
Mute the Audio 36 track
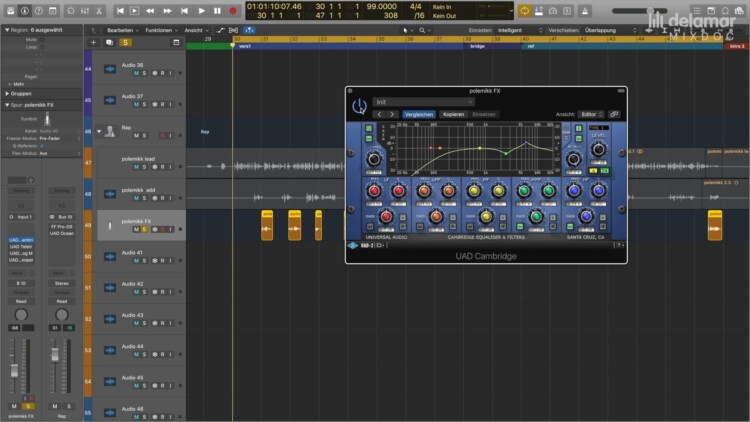tap(136, 73)
